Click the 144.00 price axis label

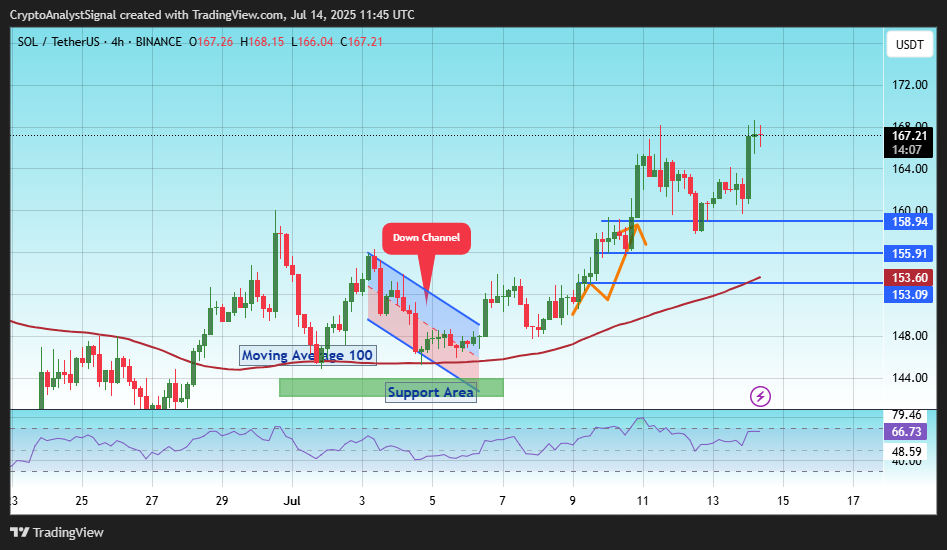pyautogui.click(x=910, y=378)
